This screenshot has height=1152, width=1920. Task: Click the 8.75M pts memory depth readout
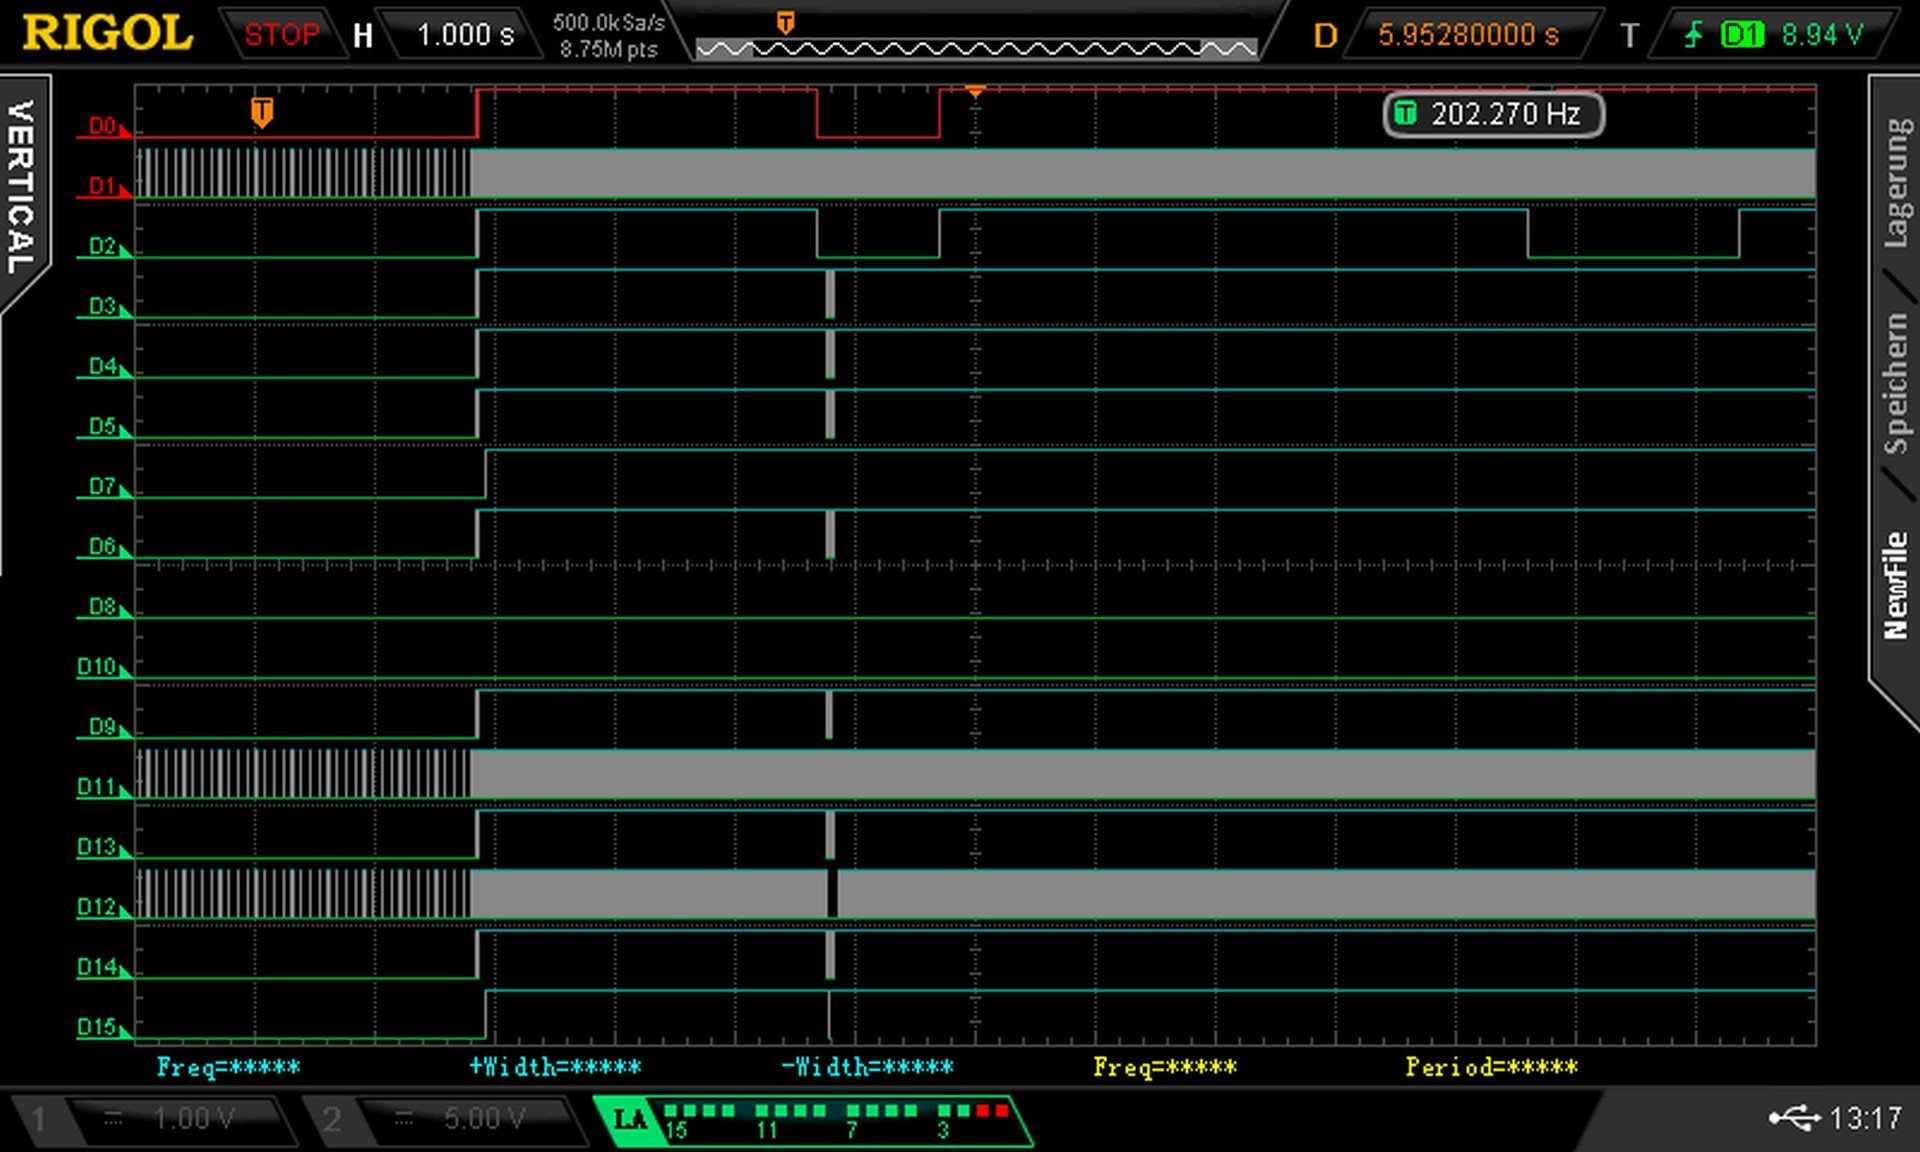click(608, 49)
